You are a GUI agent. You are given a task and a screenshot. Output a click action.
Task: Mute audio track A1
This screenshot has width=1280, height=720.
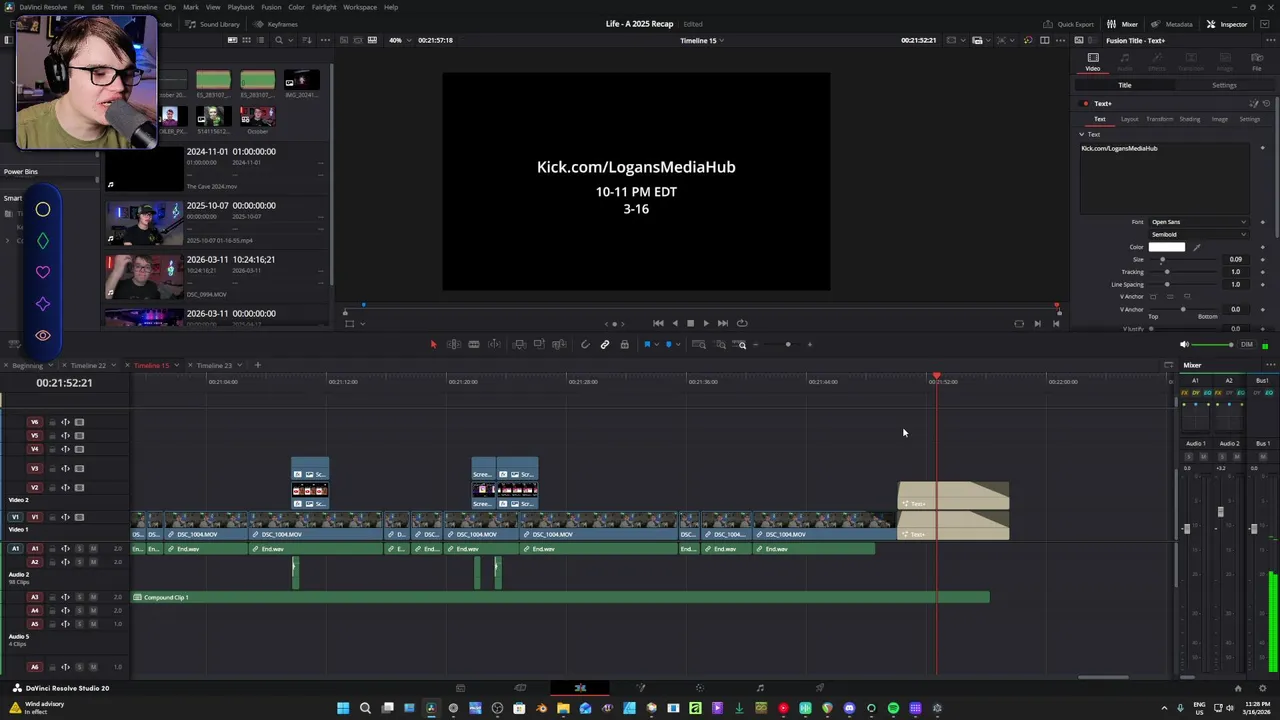[x=93, y=548]
